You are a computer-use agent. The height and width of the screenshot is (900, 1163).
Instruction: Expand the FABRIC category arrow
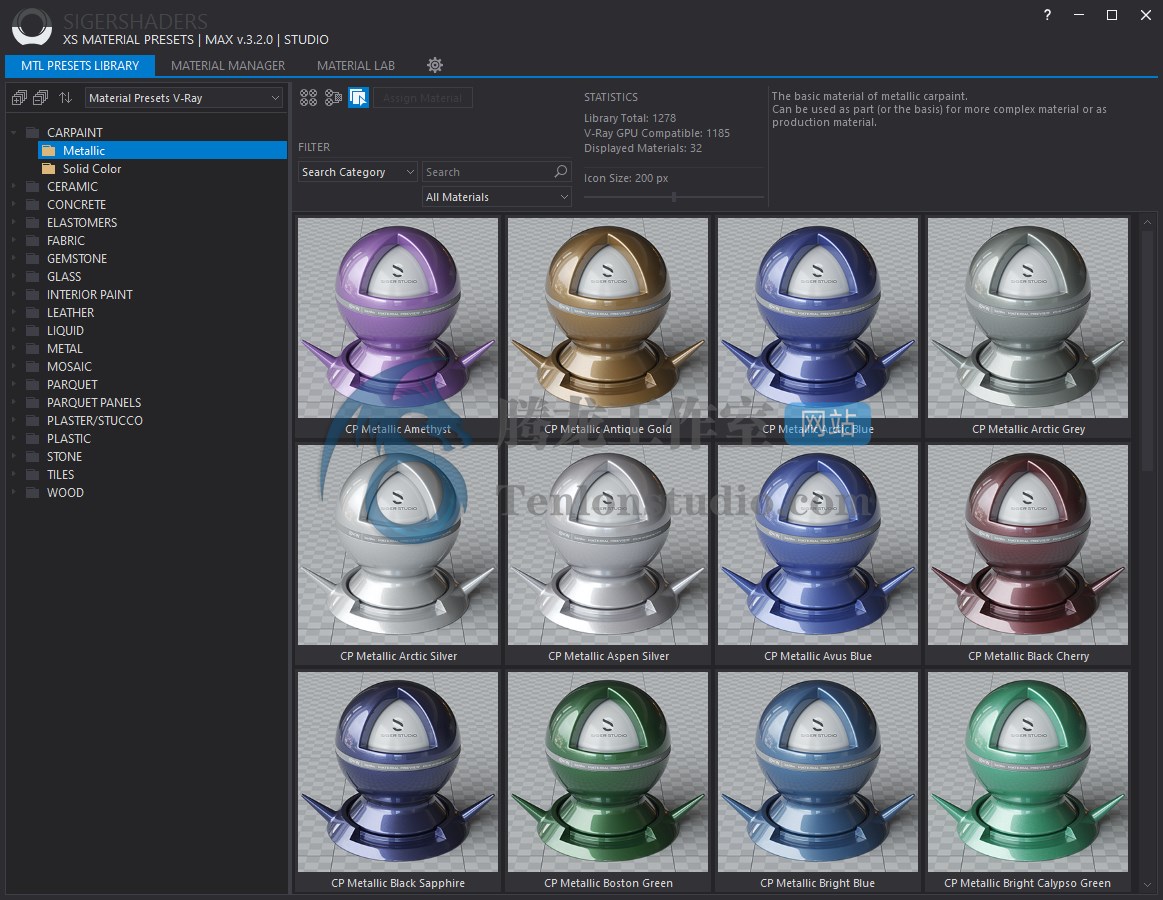pos(13,240)
